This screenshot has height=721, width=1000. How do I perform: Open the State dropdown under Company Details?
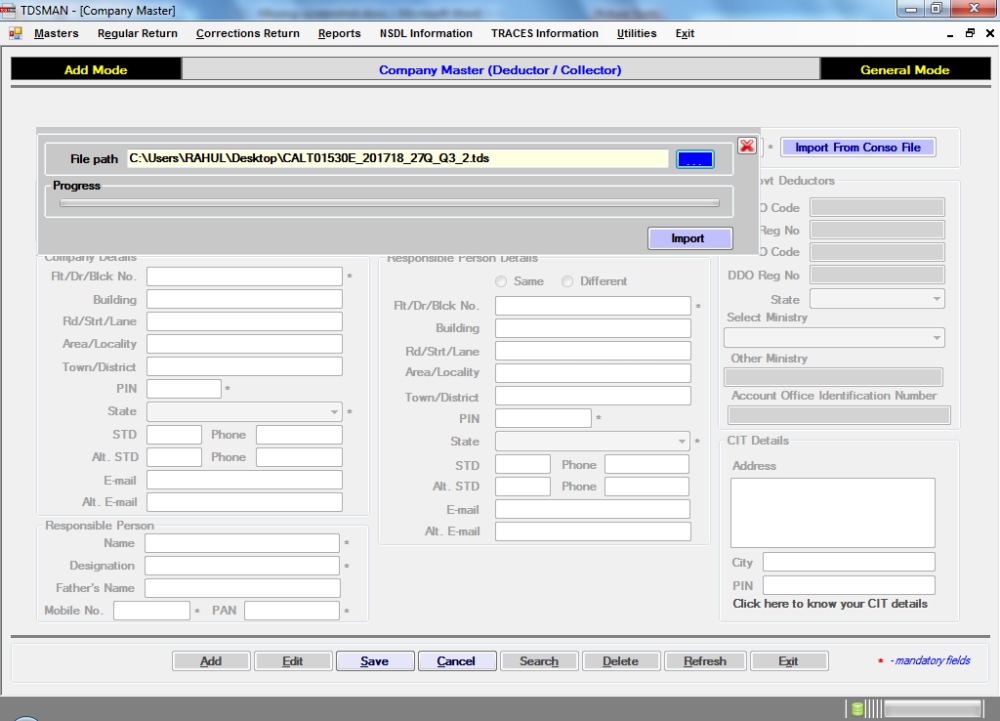[x=334, y=411]
